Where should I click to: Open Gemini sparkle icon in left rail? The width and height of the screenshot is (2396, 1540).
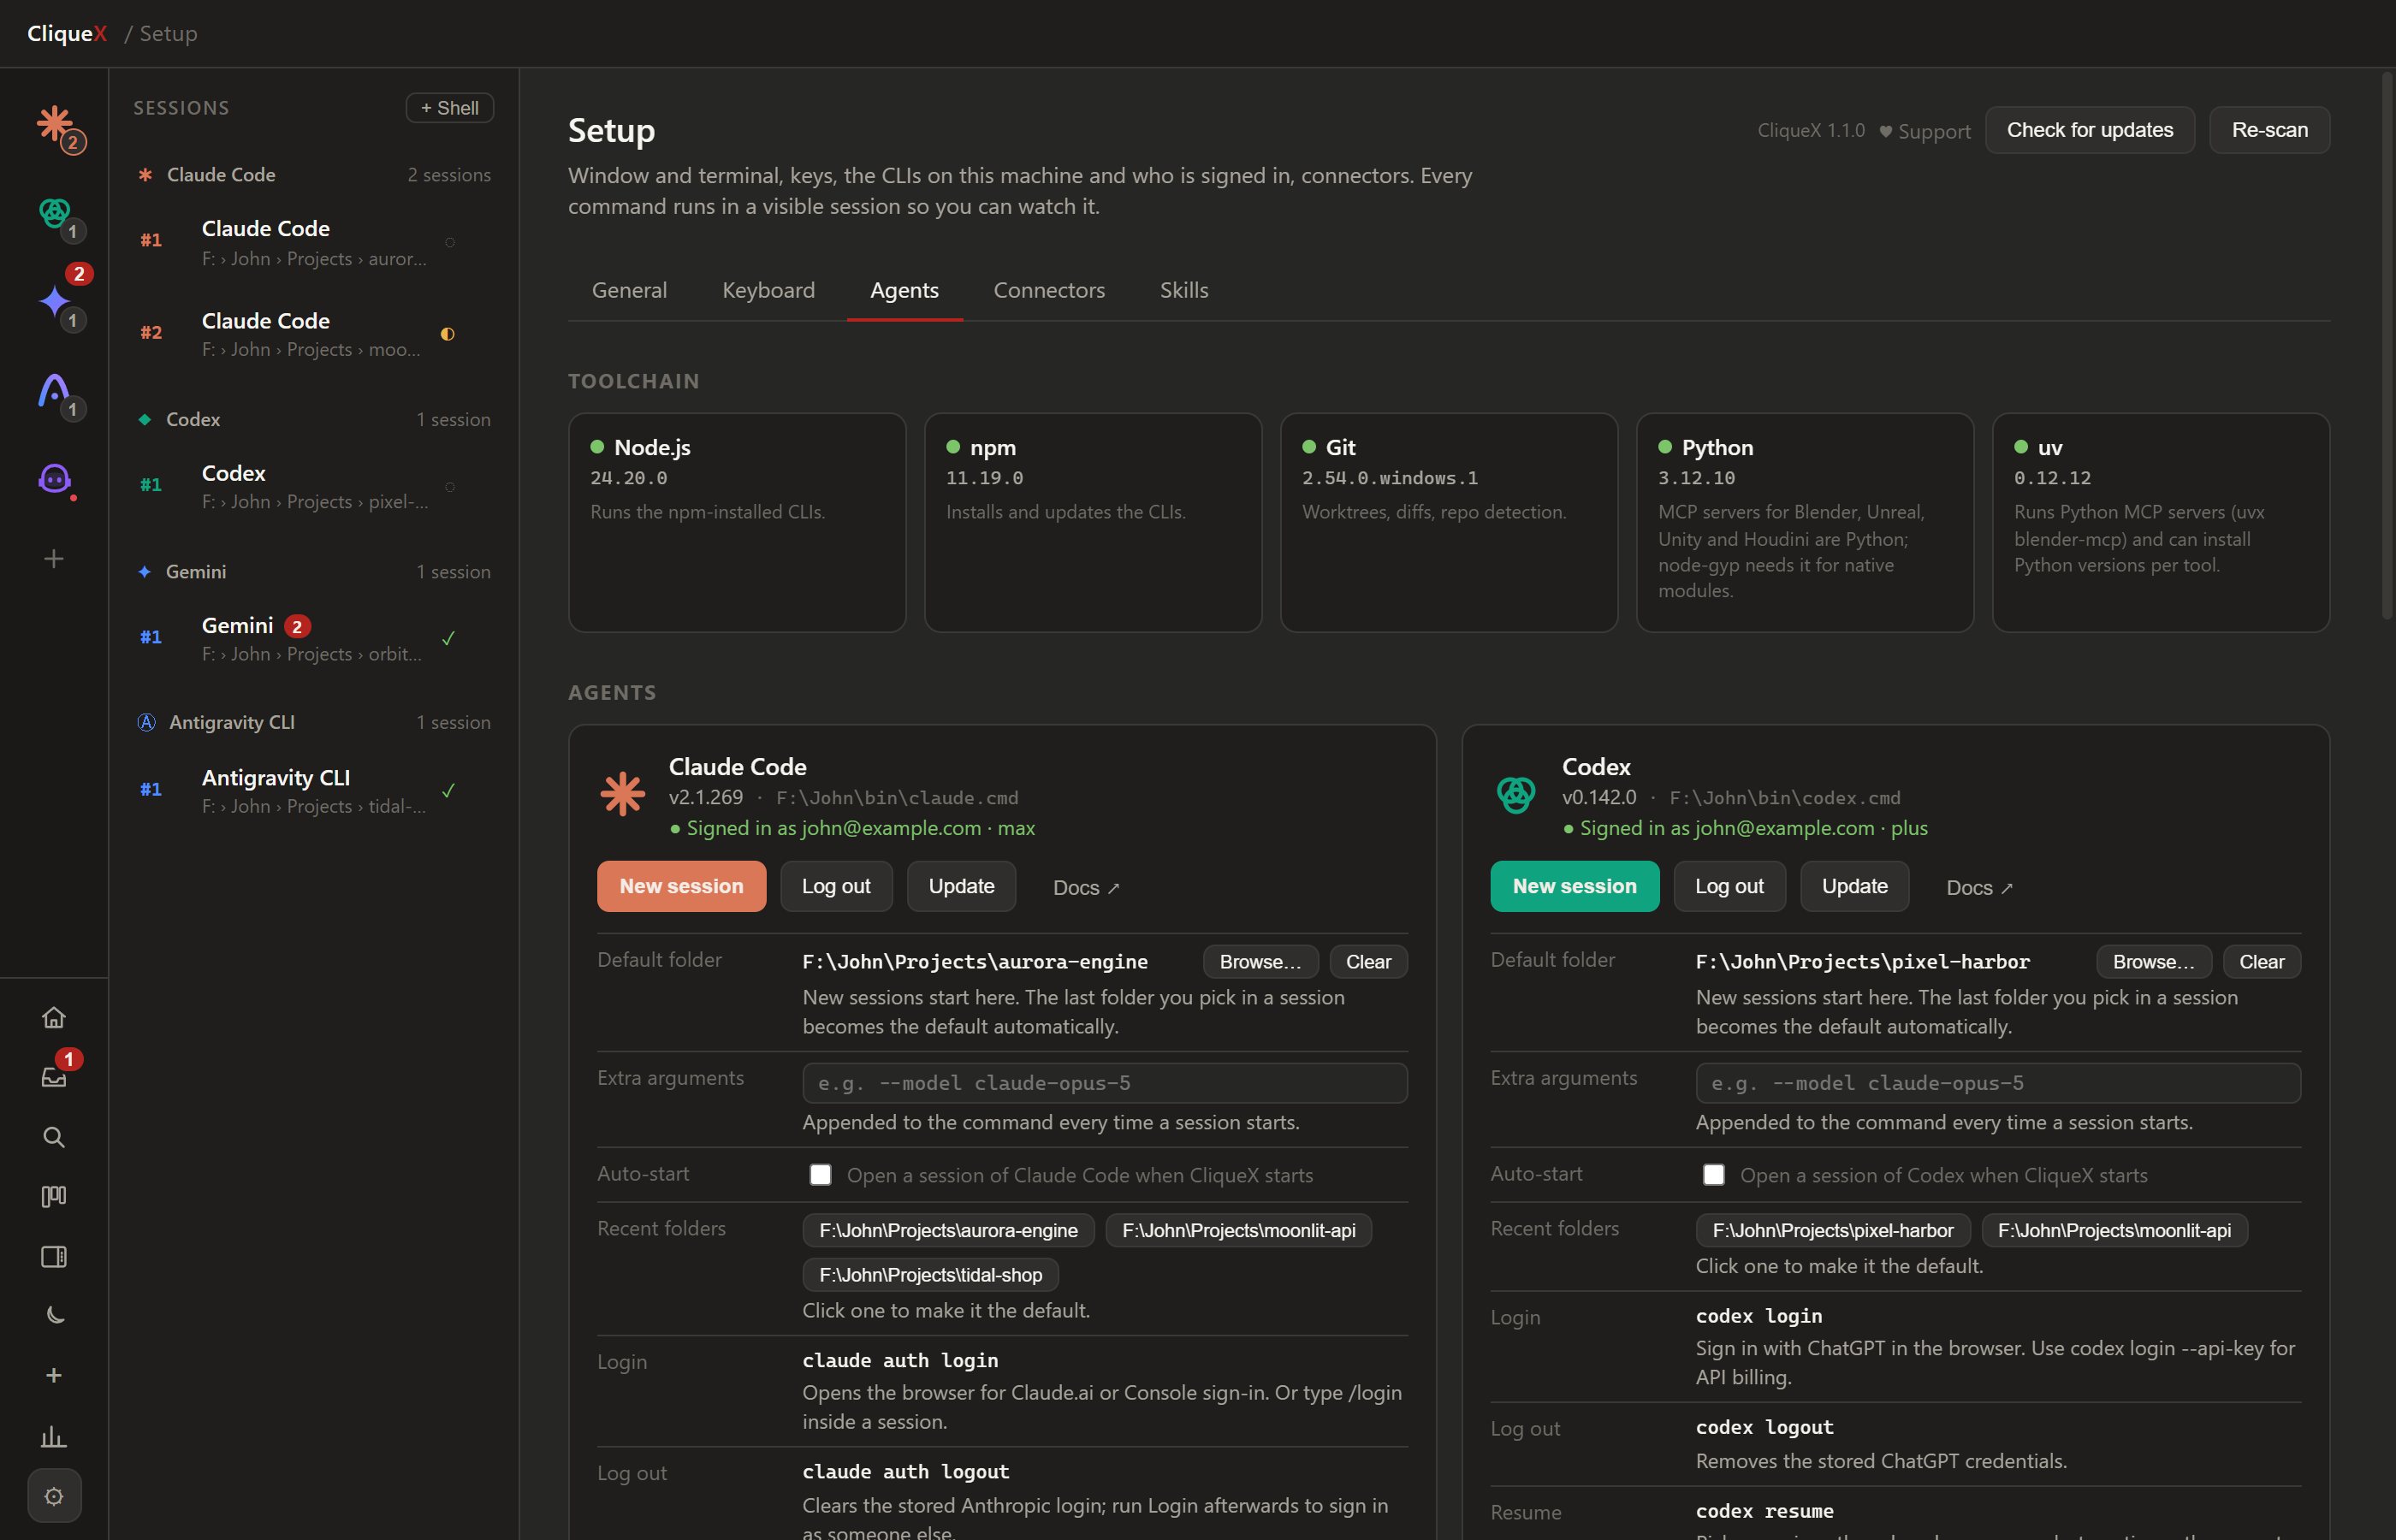(54, 302)
